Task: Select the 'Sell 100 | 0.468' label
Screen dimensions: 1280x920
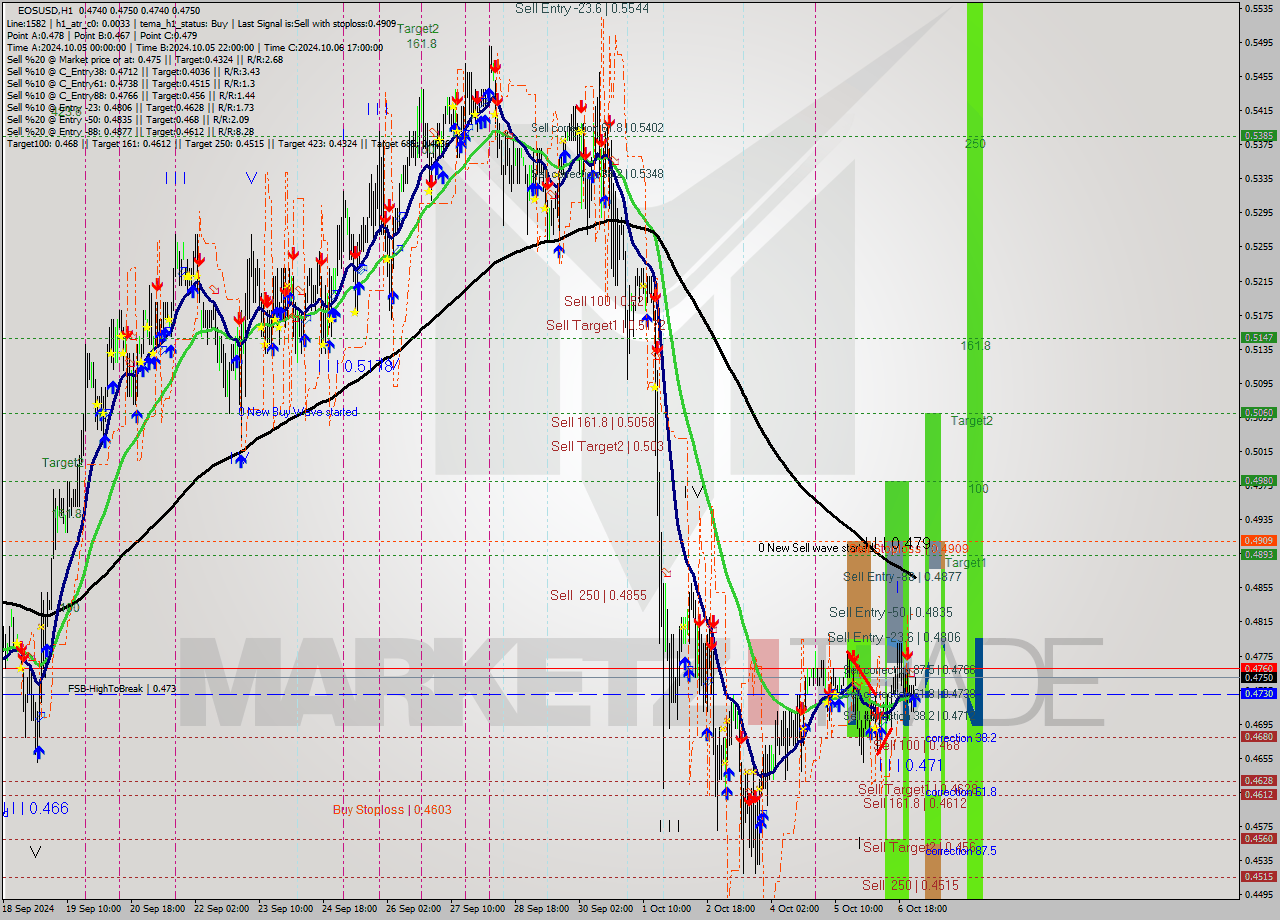Action: click(917, 745)
